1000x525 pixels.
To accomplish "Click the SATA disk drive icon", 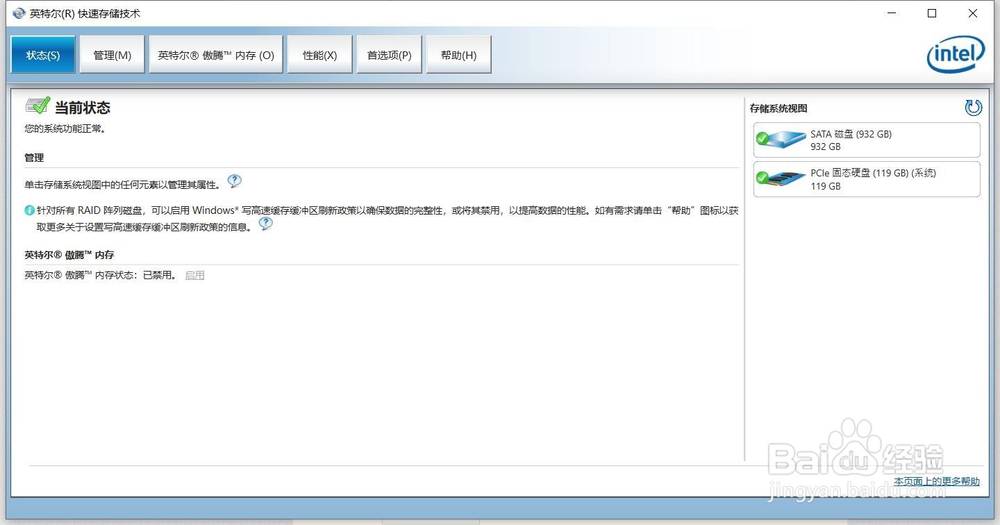I will [781, 139].
